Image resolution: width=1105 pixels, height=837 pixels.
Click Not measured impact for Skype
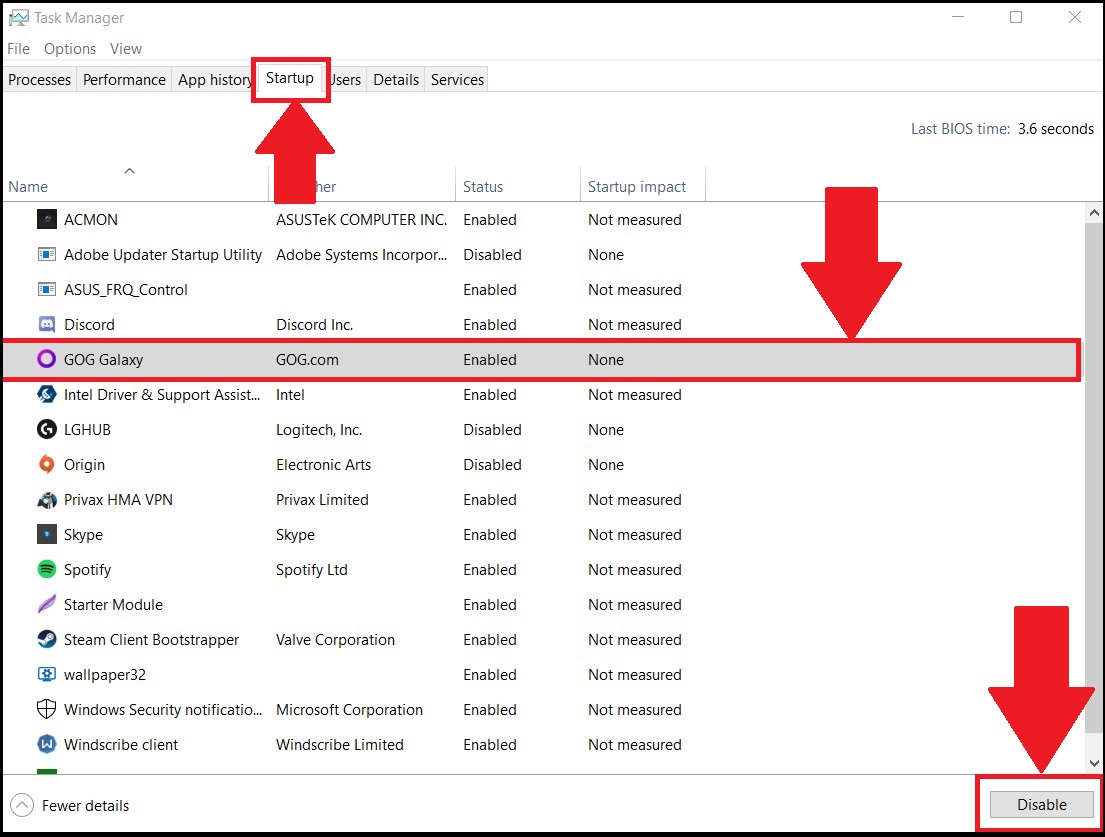pyautogui.click(x=635, y=534)
